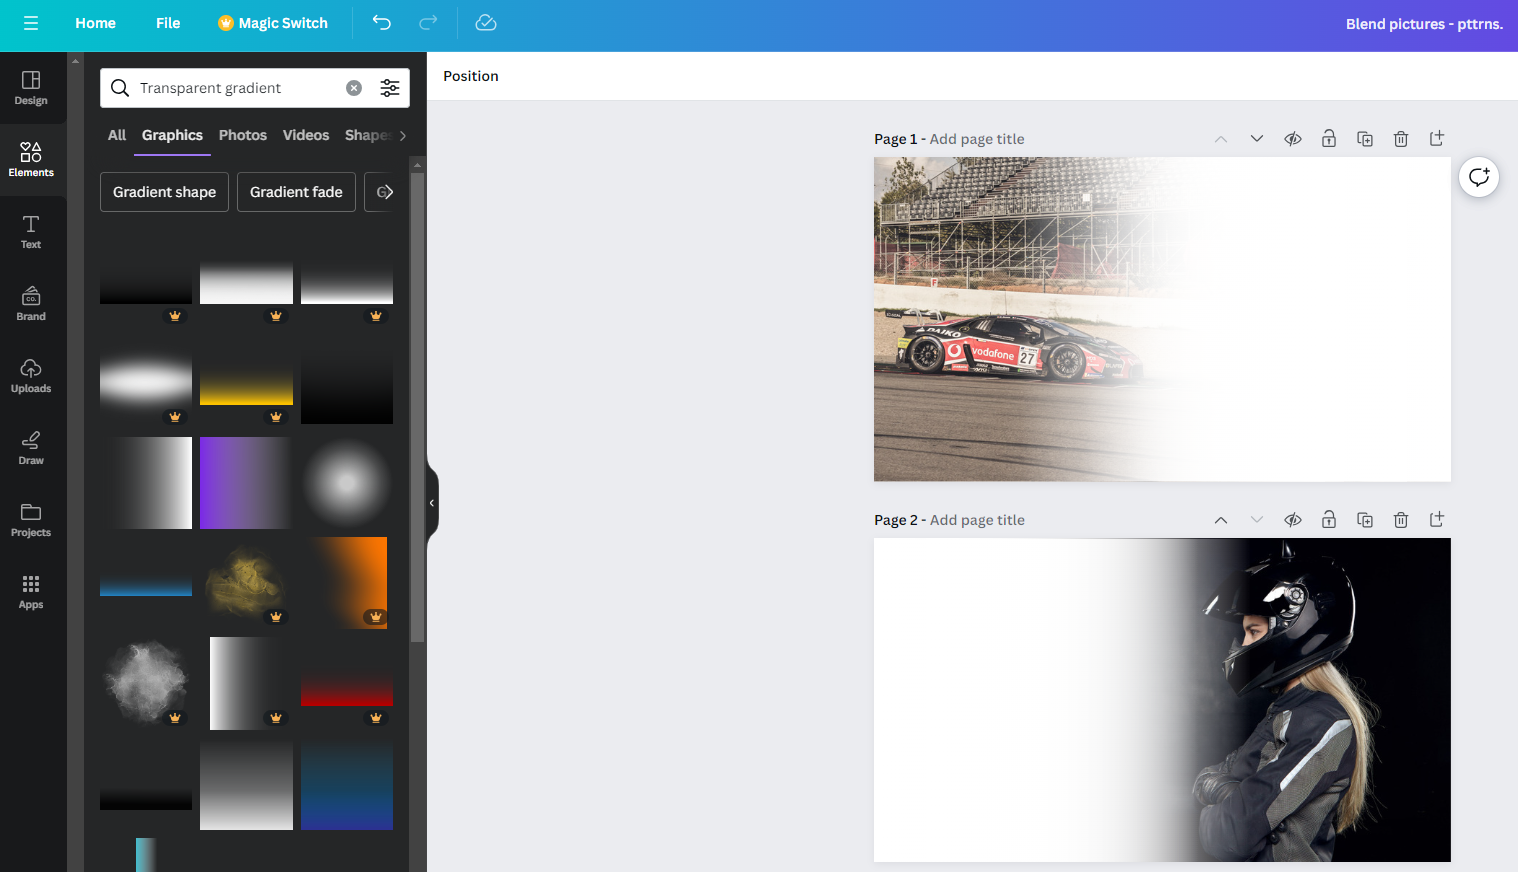Clear the Transparent gradient search text
Screen dimensions: 1518x872
(354, 88)
